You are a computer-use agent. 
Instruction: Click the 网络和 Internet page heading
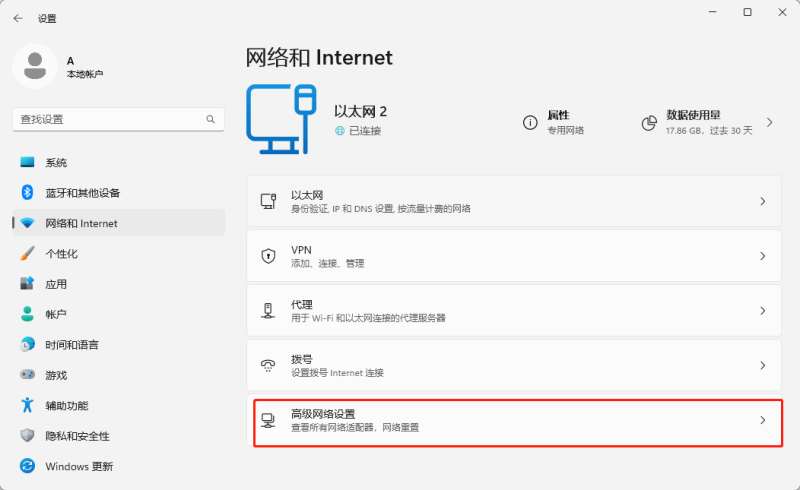319,57
